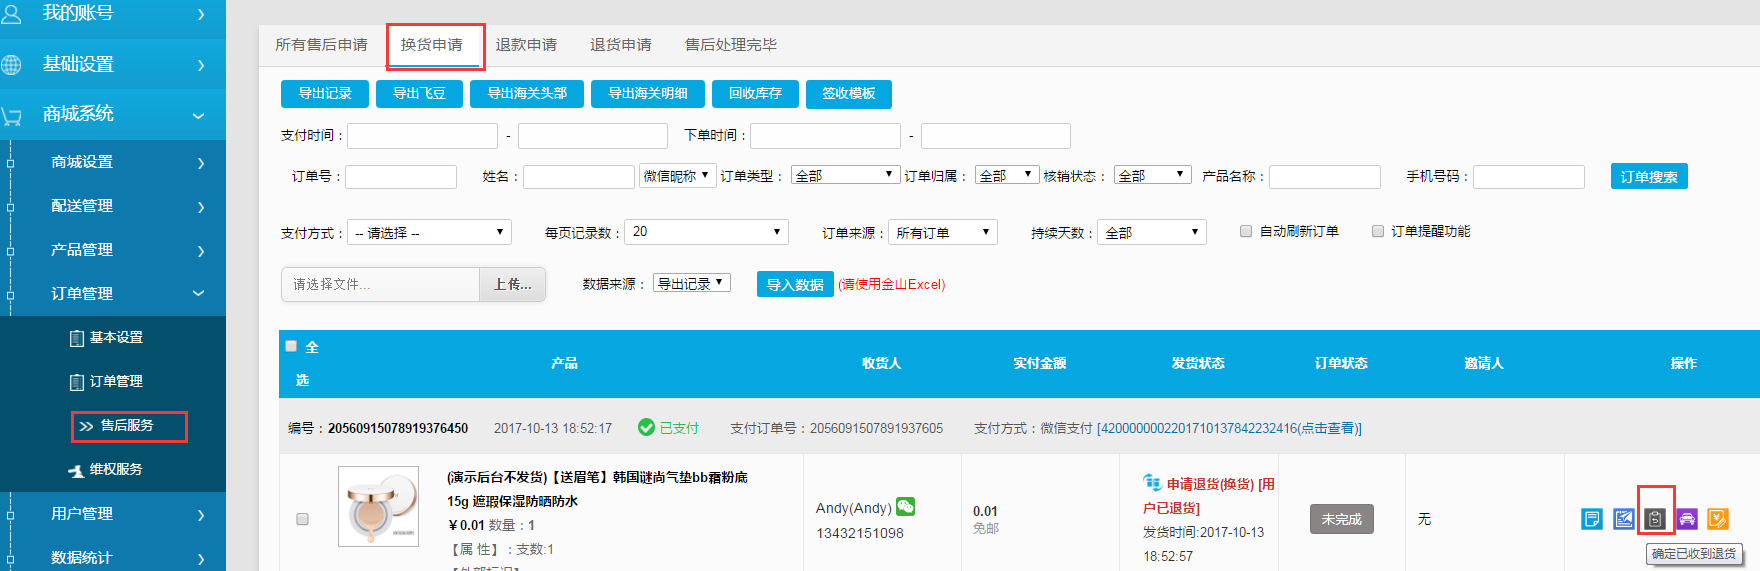
Task: Click the orange yen price-edit icon
Action: pyautogui.click(x=1718, y=519)
